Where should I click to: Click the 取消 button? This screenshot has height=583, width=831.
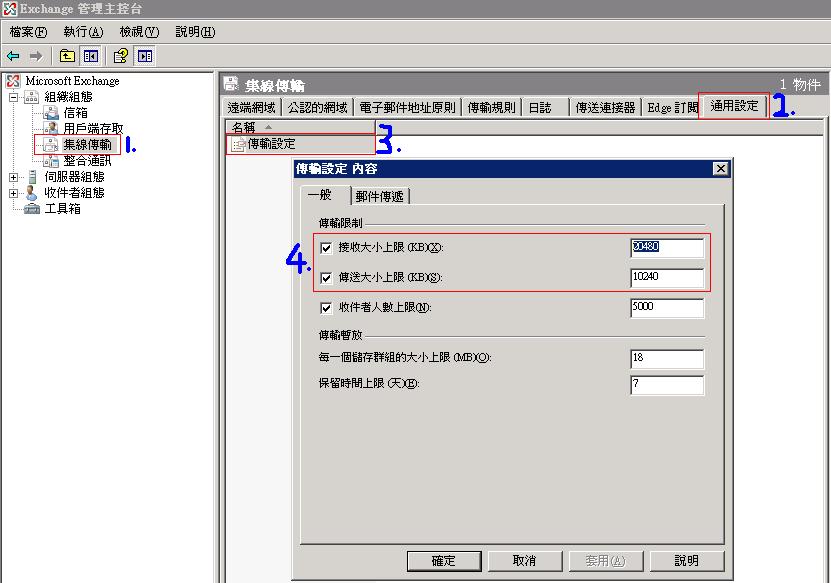[x=525, y=561]
